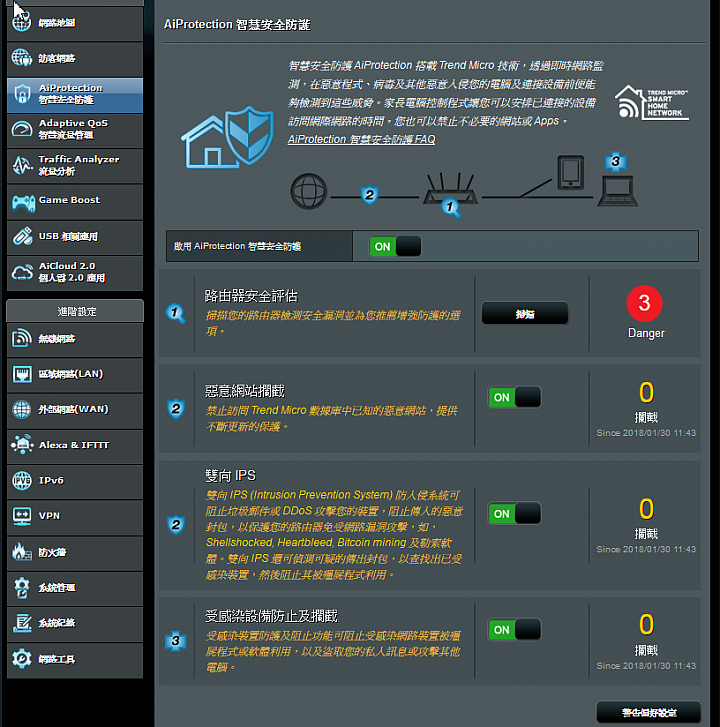Click the 進階設定 advanced settings header
This screenshot has height=727, width=720.
75,311
